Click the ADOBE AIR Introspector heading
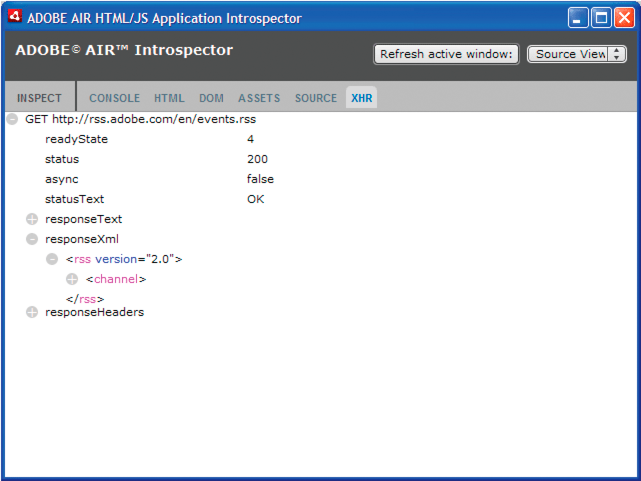The height and width of the screenshot is (481, 641). 124,50
